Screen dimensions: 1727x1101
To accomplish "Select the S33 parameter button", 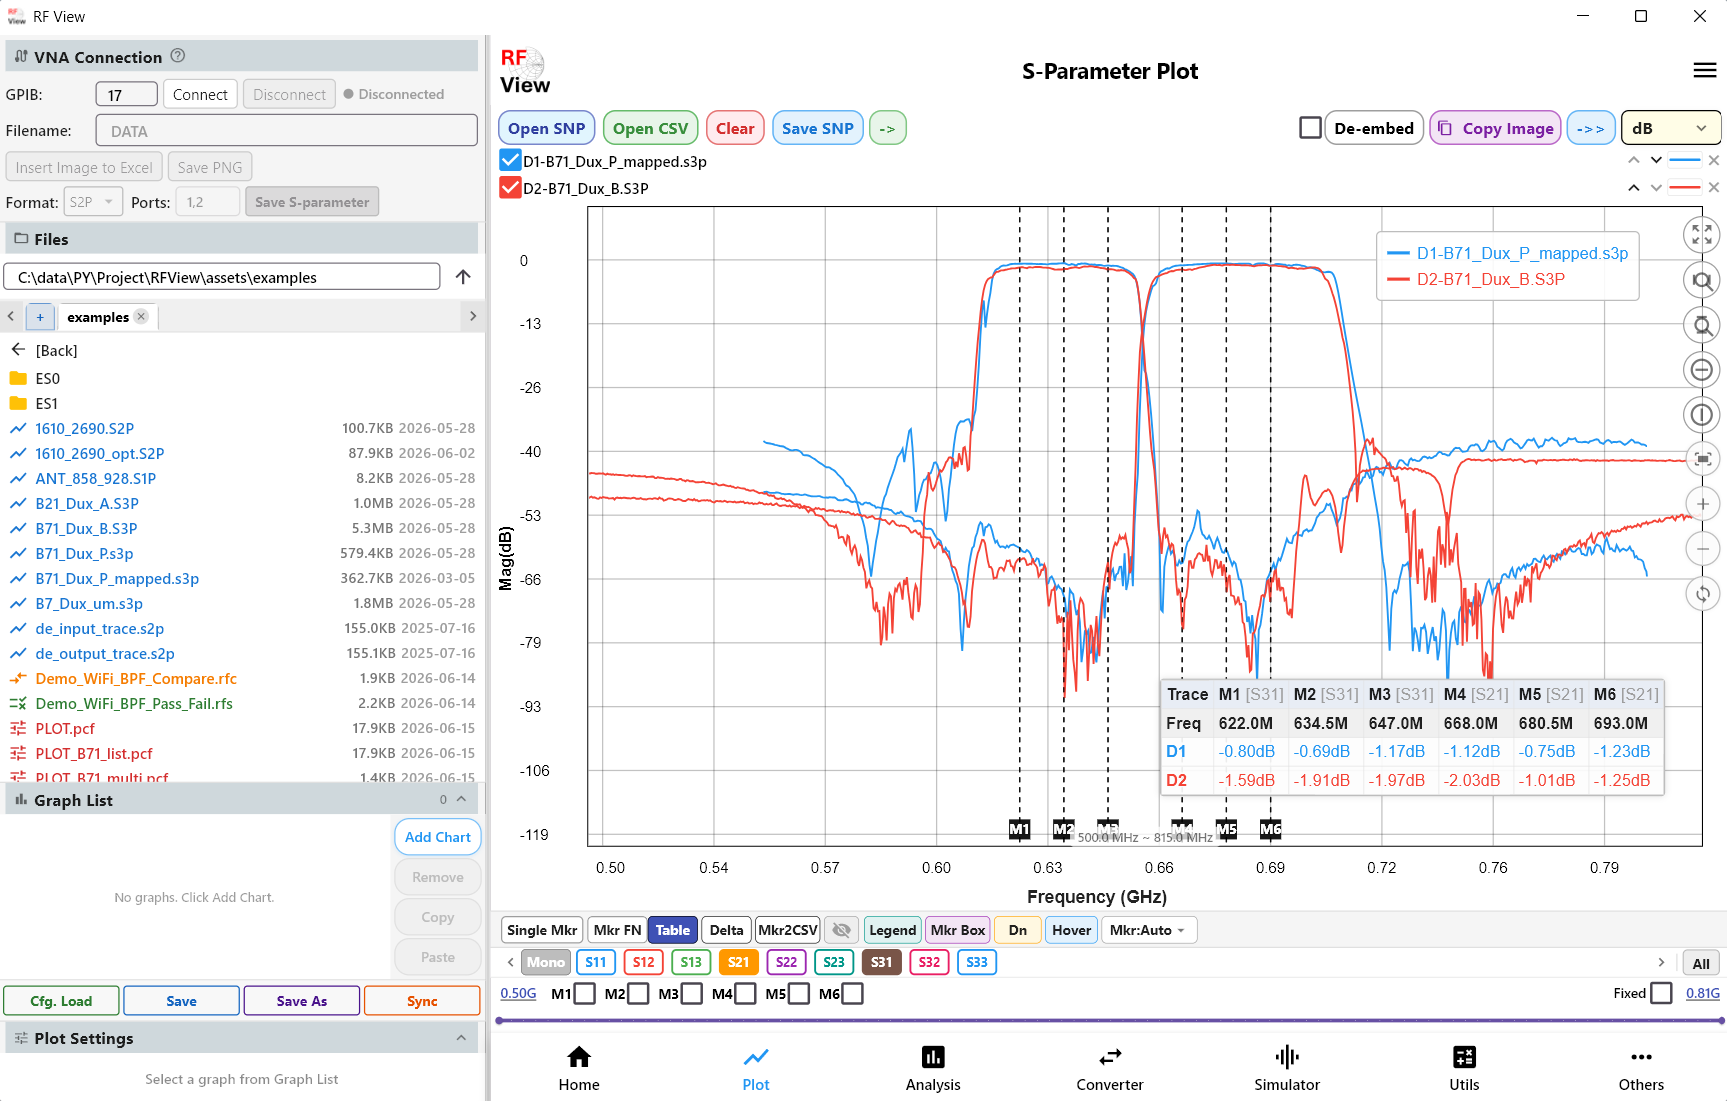I will [x=976, y=962].
